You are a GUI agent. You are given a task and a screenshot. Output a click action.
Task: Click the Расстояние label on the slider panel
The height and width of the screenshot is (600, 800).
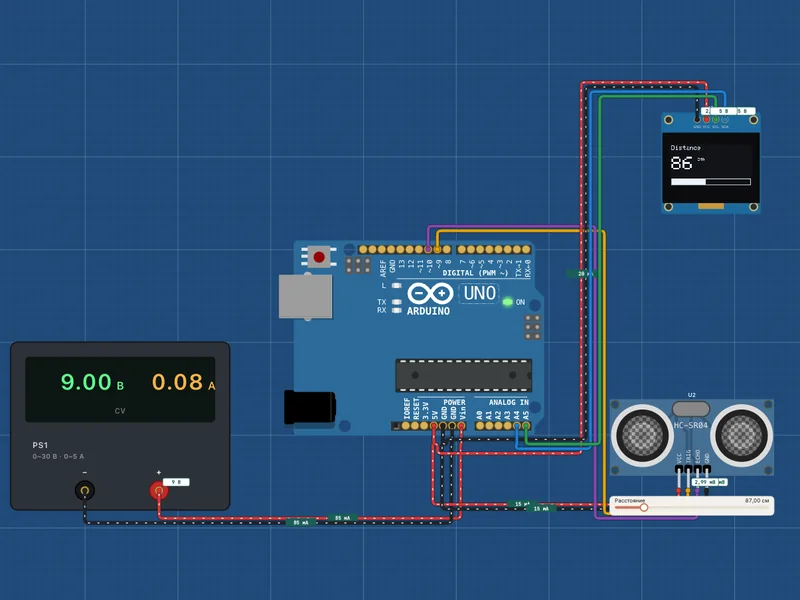coord(630,501)
